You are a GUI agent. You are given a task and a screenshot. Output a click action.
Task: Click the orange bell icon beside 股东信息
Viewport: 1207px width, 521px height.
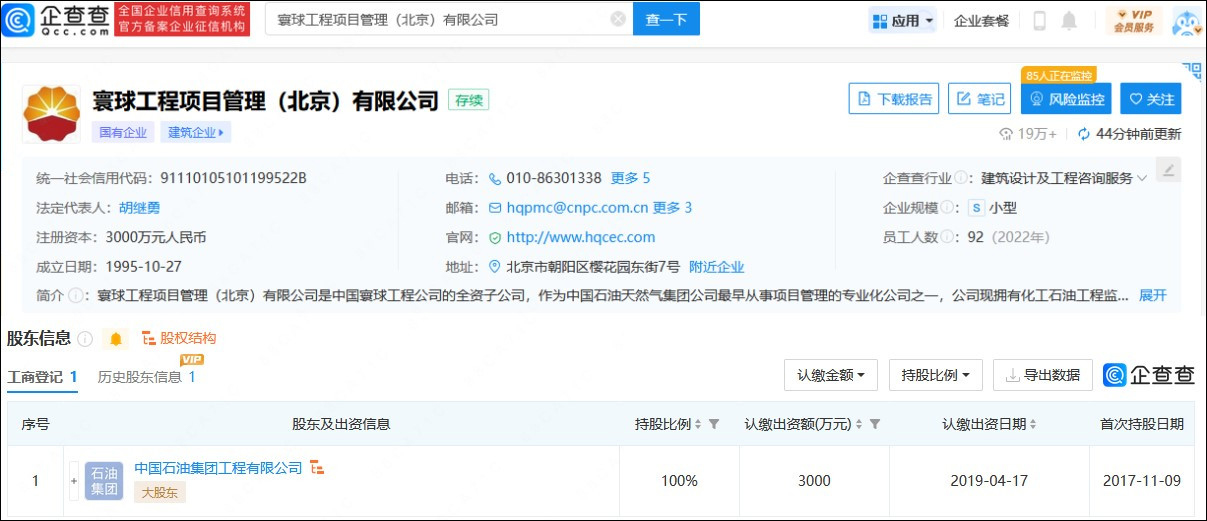pyautogui.click(x=116, y=339)
